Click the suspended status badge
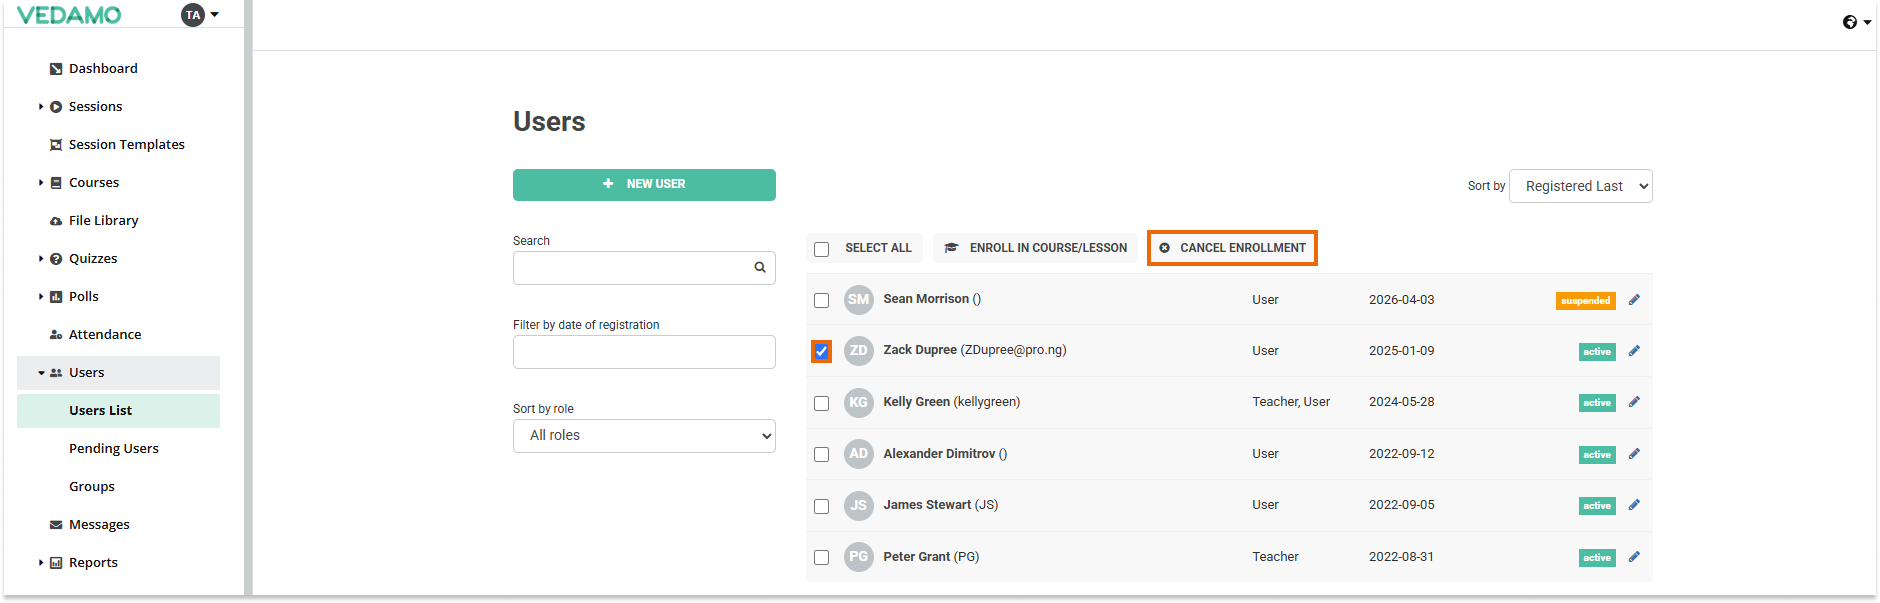The image size is (1880, 603). point(1586,301)
